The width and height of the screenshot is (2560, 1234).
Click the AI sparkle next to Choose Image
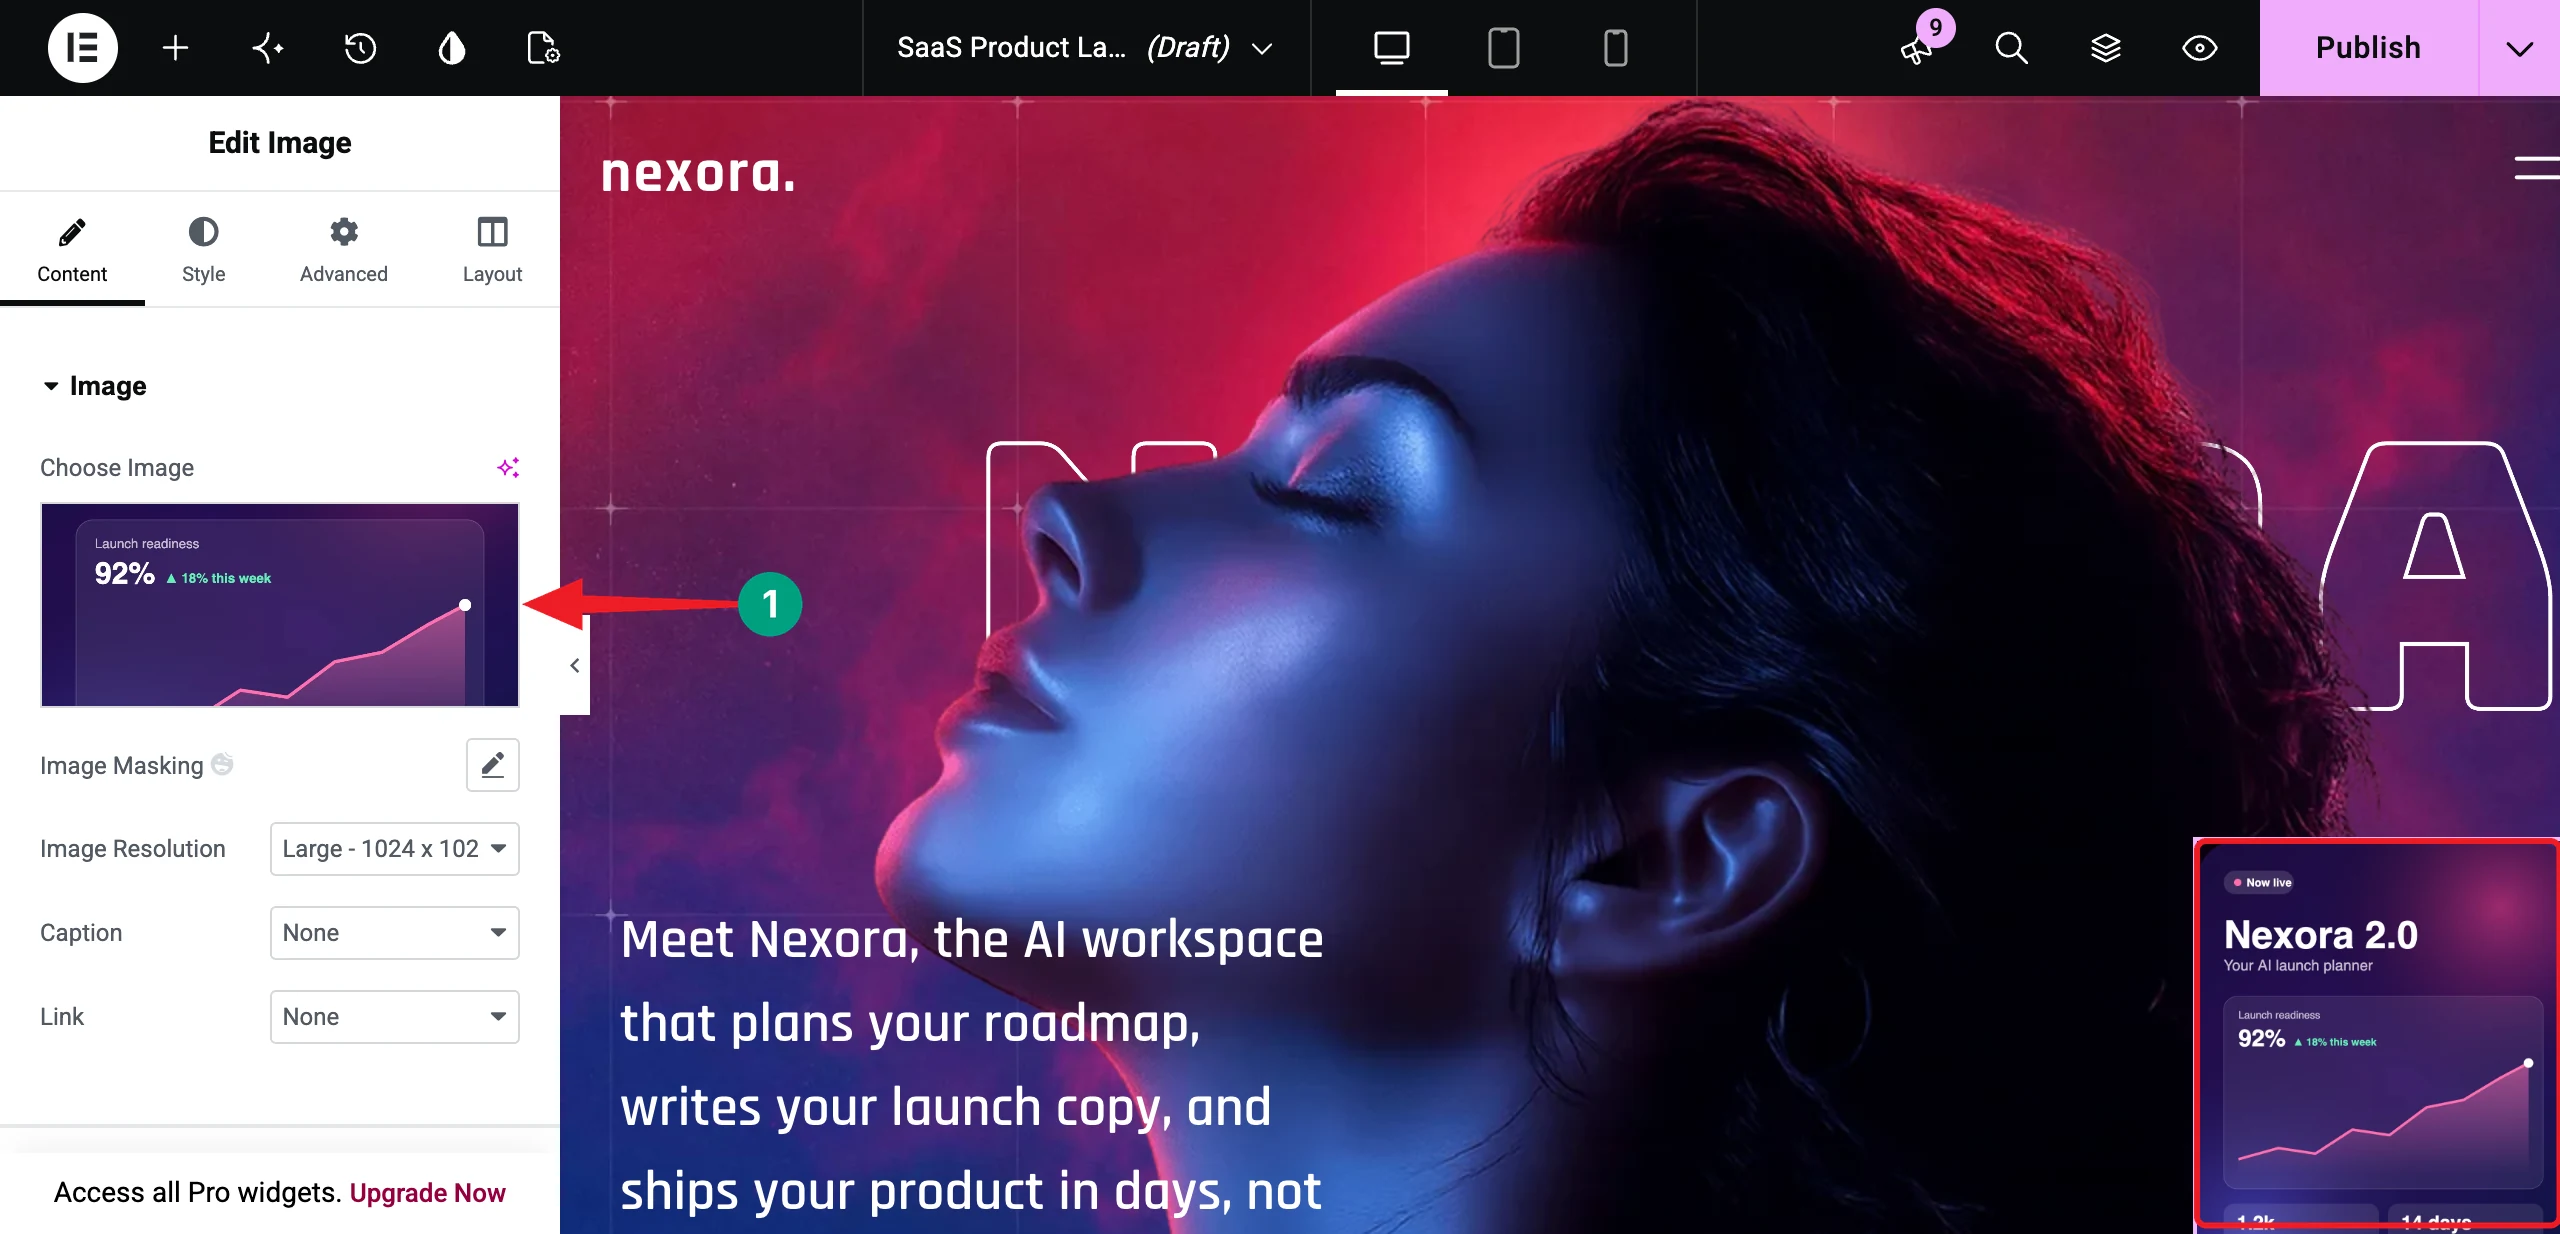(508, 467)
